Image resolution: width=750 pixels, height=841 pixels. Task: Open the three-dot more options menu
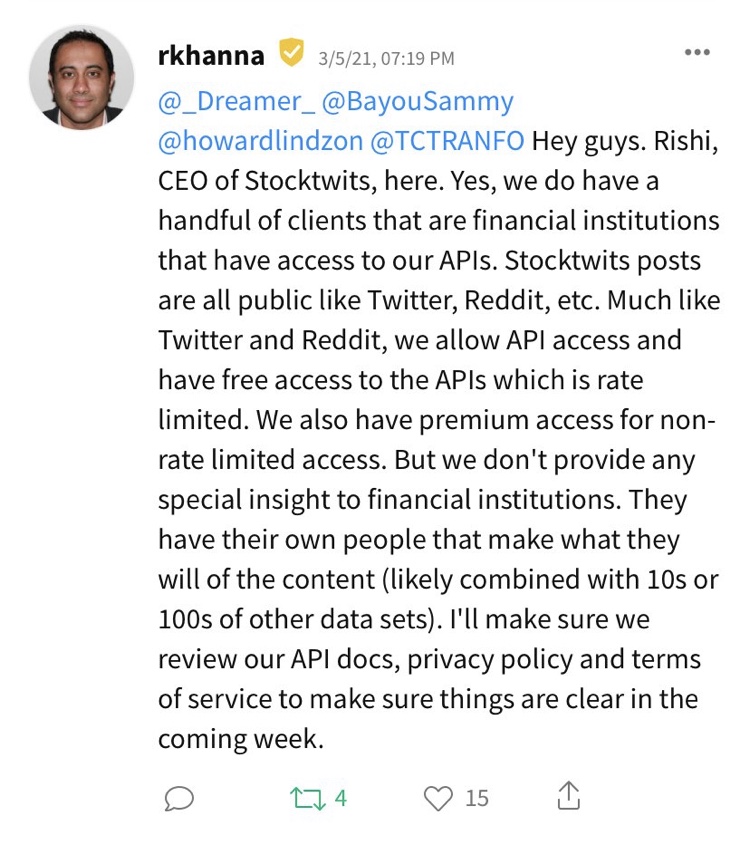click(697, 53)
